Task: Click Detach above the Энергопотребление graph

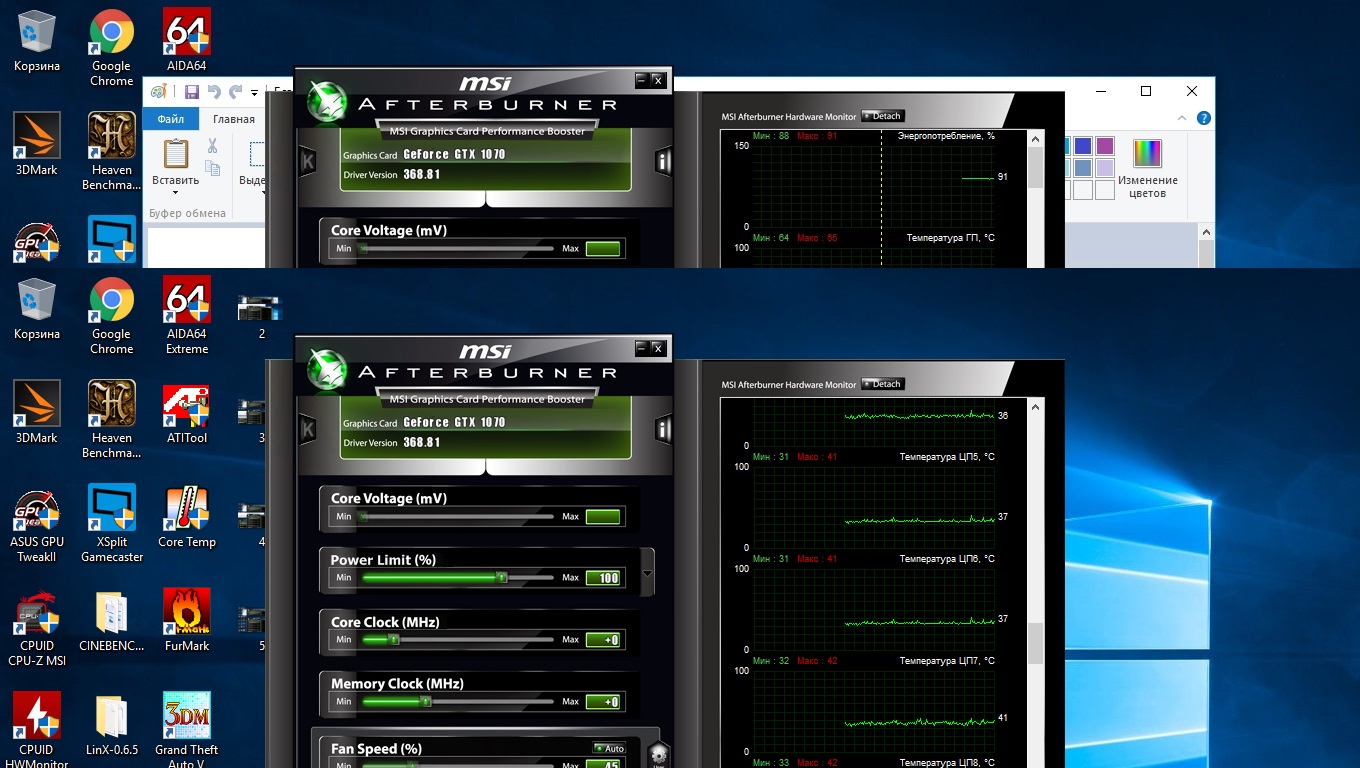Action: click(x=882, y=116)
